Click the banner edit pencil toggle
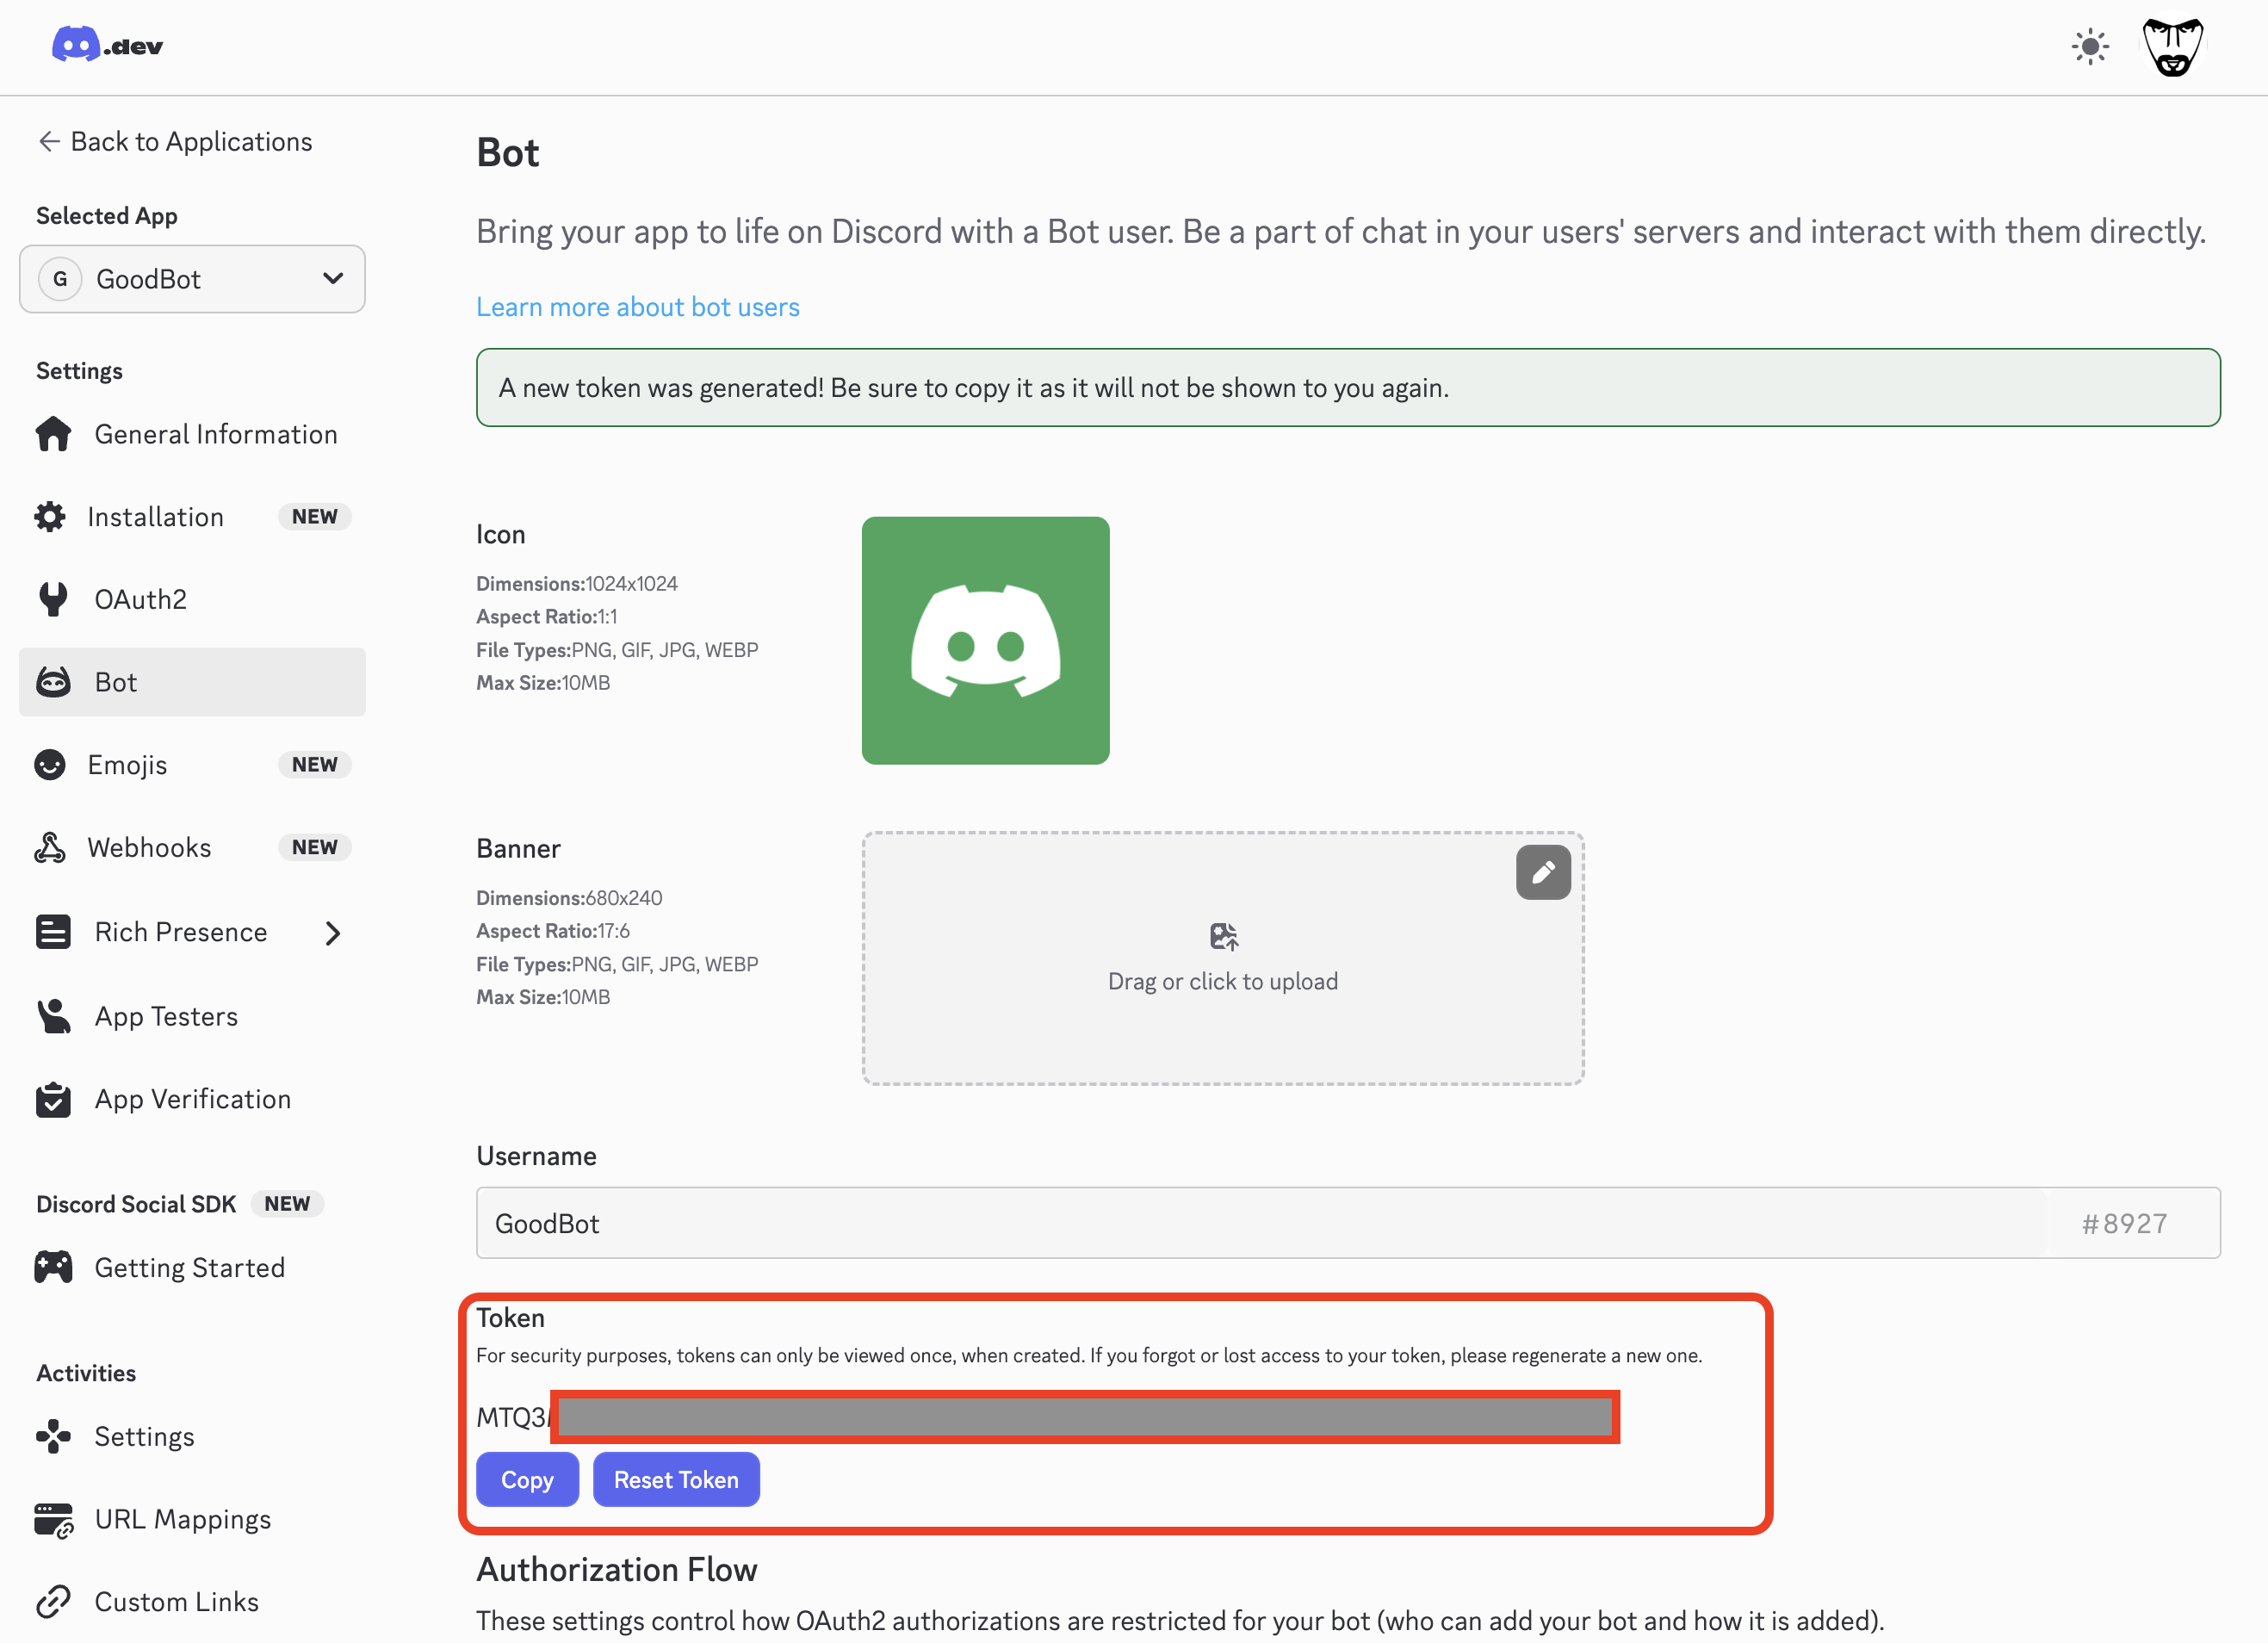The image size is (2268, 1643). (x=1543, y=872)
